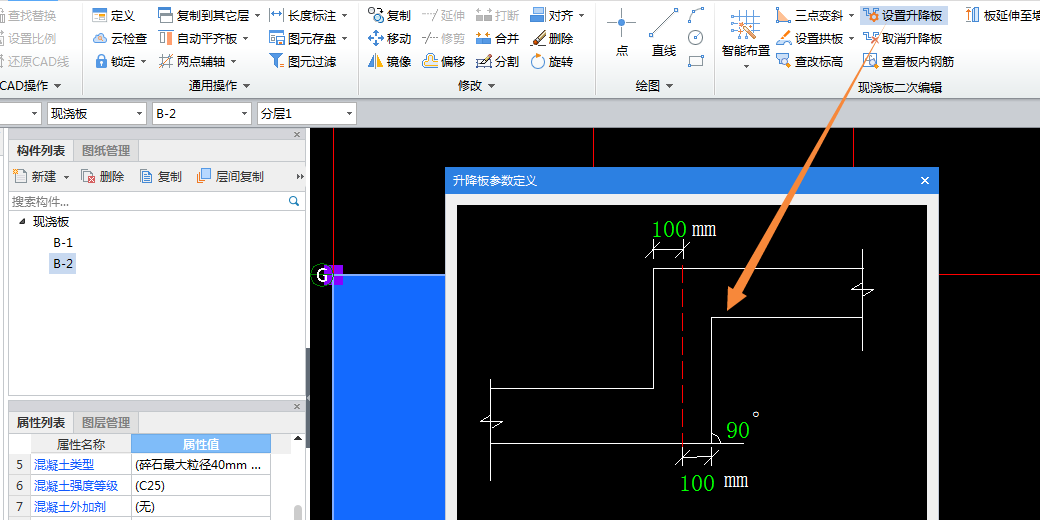Open the 新建 dropdown arrow
The width and height of the screenshot is (1040, 520).
[x=66, y=177]
